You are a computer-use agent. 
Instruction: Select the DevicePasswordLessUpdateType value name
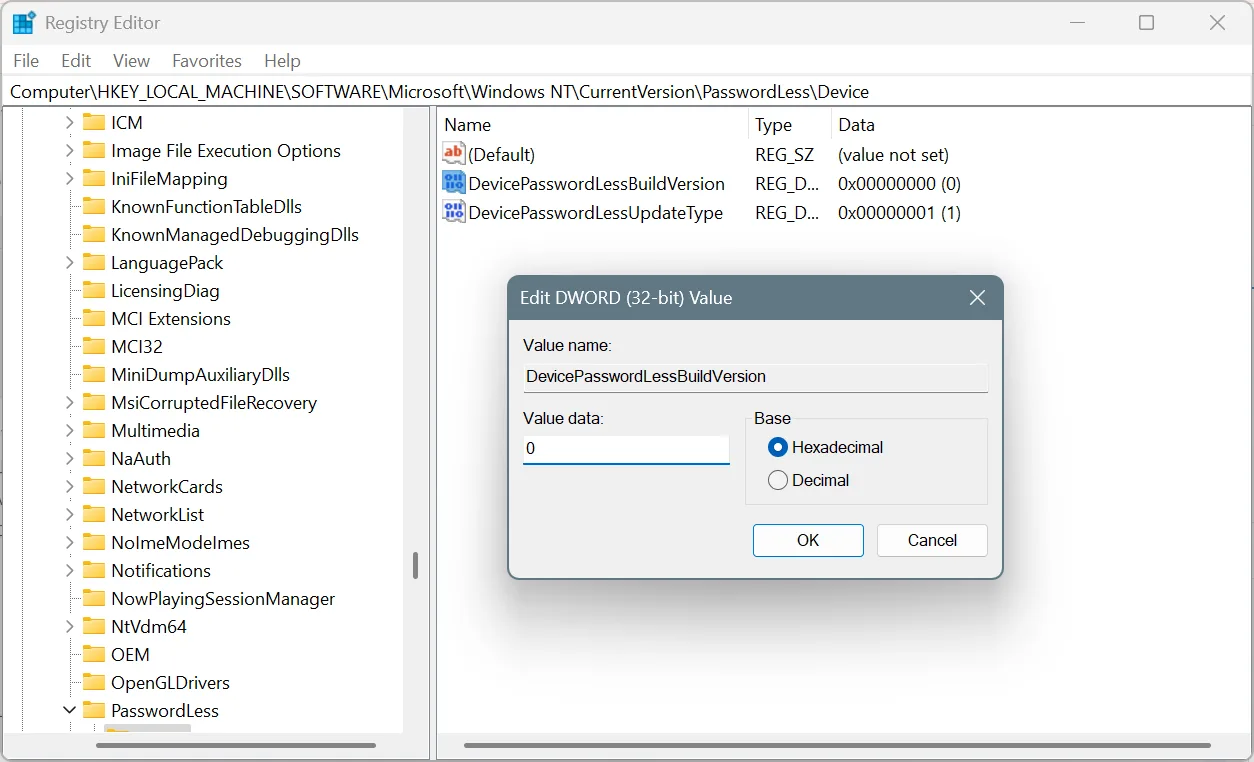[595, 212]
